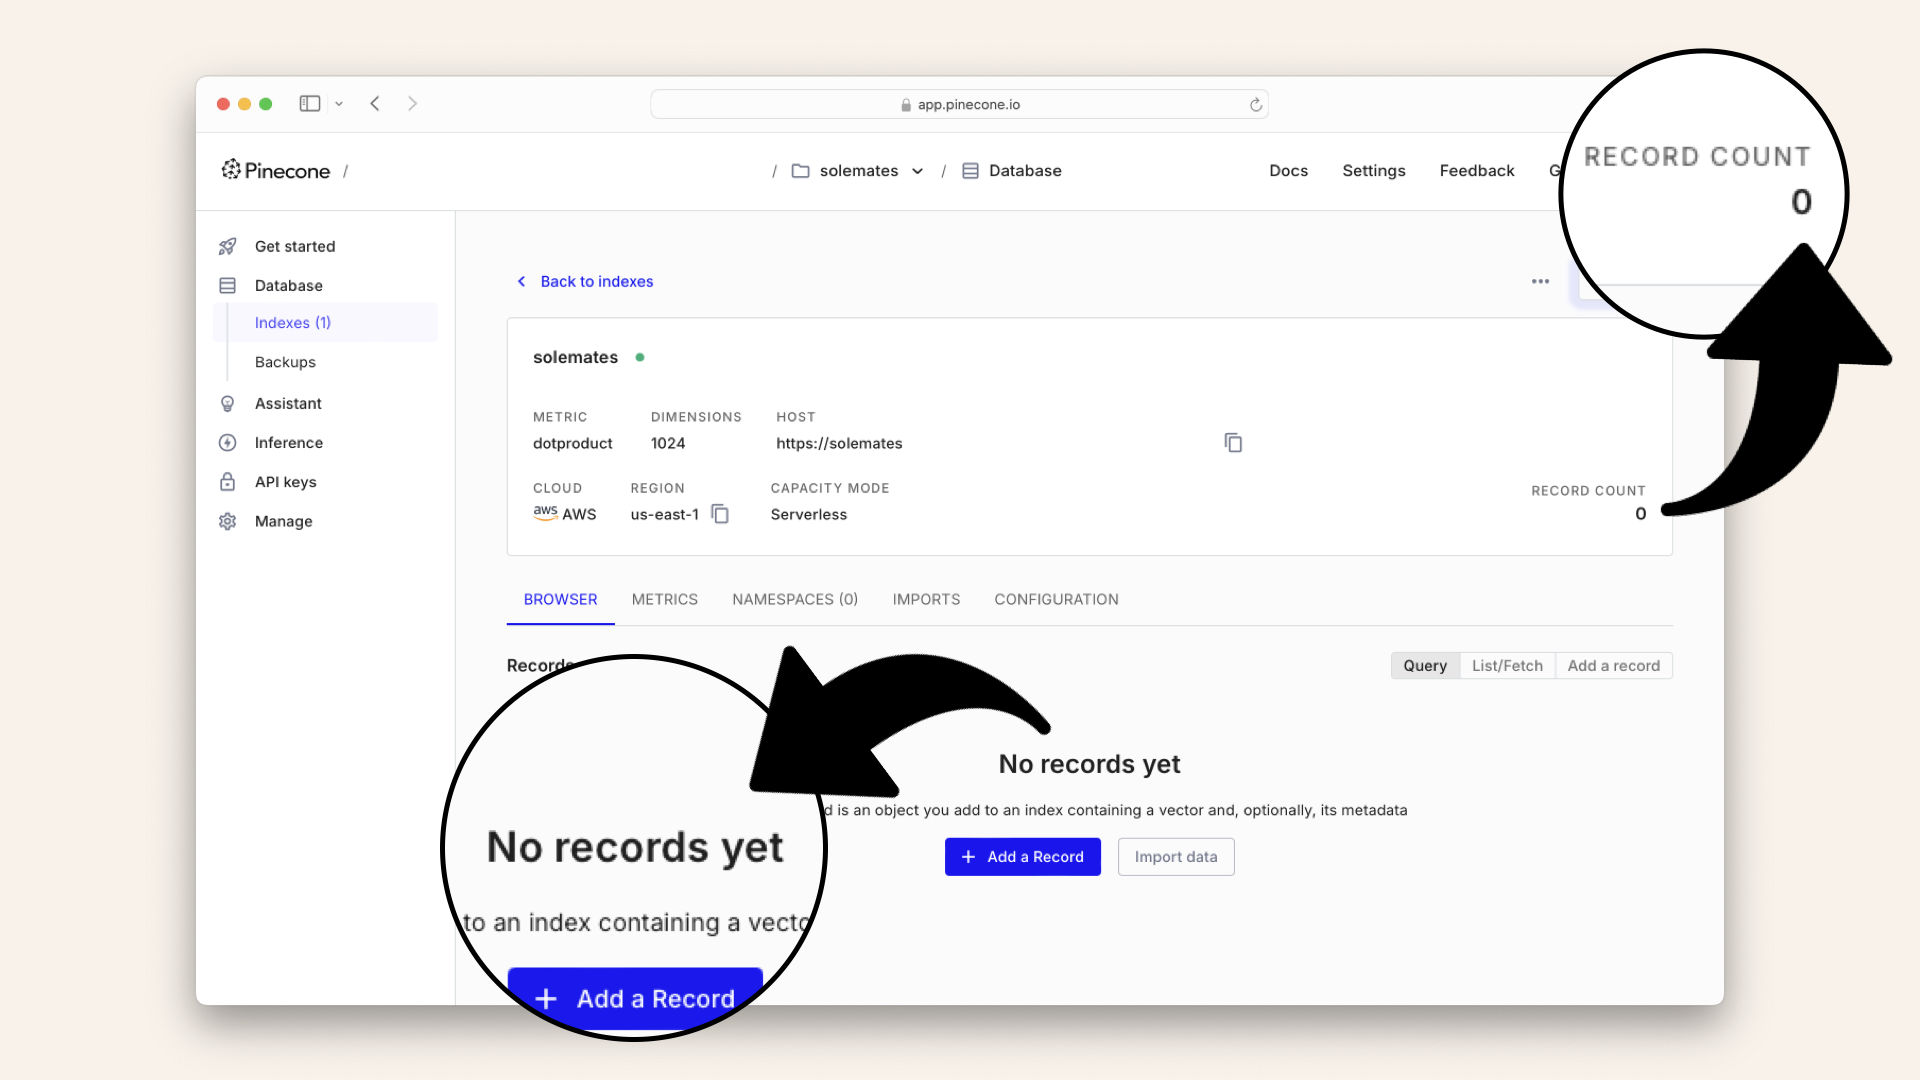Select the List/Fetch query toggle
The height and width of the screenshot is (1080, 1920).
[1507, 665]
